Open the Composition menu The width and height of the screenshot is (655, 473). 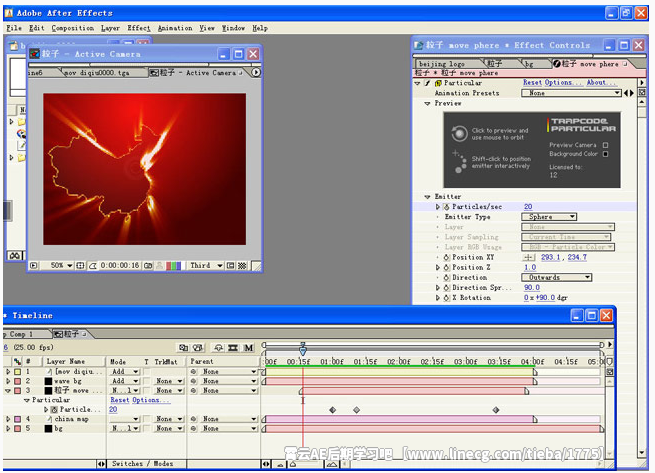[73, 28]
